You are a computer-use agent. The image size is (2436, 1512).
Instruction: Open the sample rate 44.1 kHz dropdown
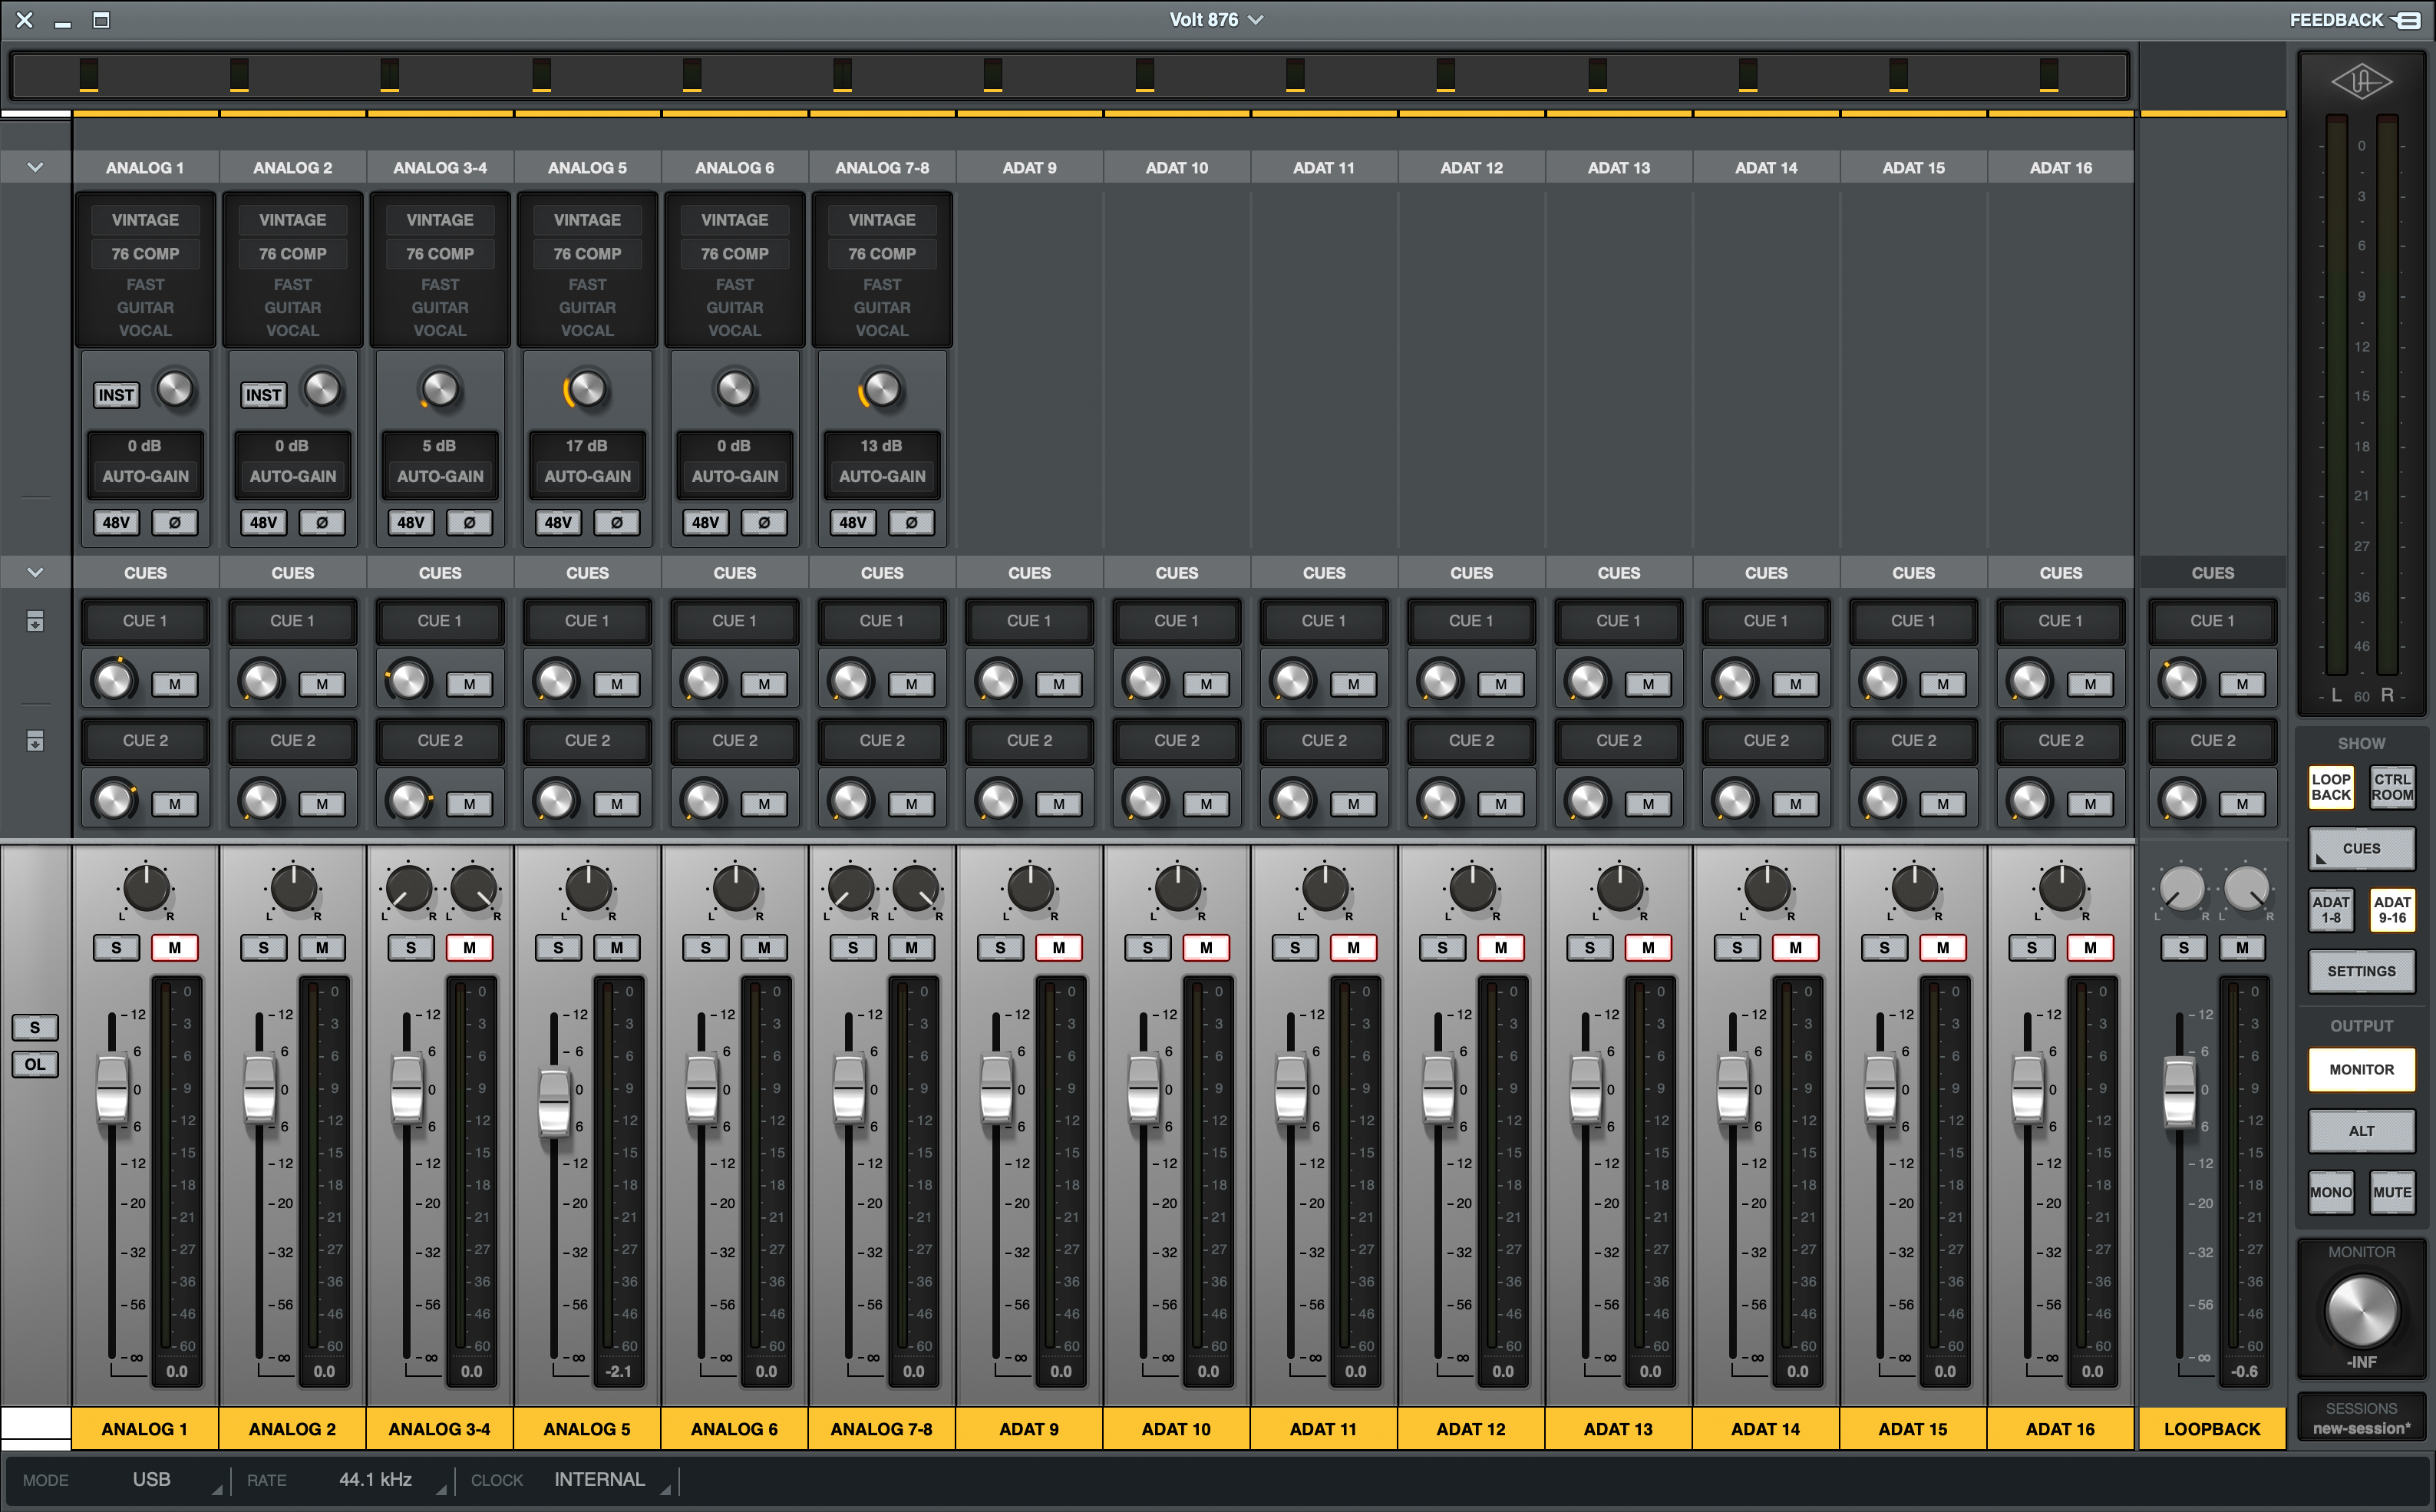point(376,1479)
